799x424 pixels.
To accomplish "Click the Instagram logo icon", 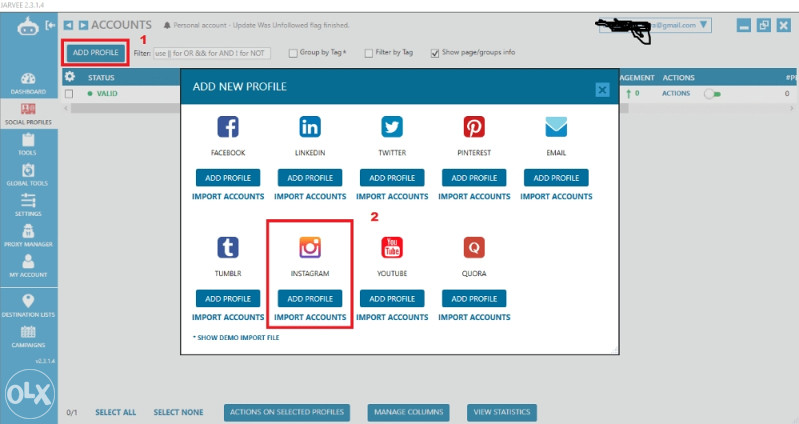I will (x=310, y=248).
